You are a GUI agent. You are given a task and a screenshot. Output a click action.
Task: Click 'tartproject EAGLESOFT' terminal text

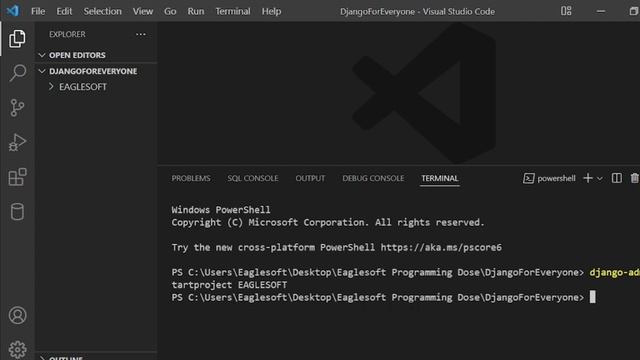[x=229, y=284]
